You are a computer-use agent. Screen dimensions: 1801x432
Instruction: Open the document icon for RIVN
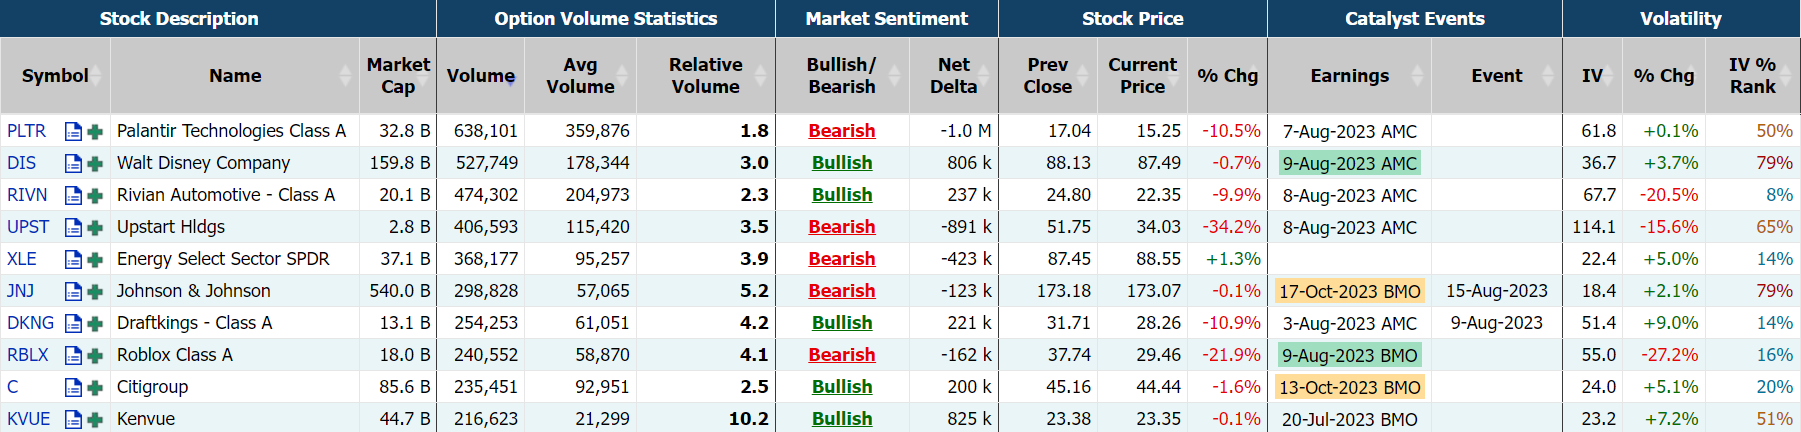73,195
